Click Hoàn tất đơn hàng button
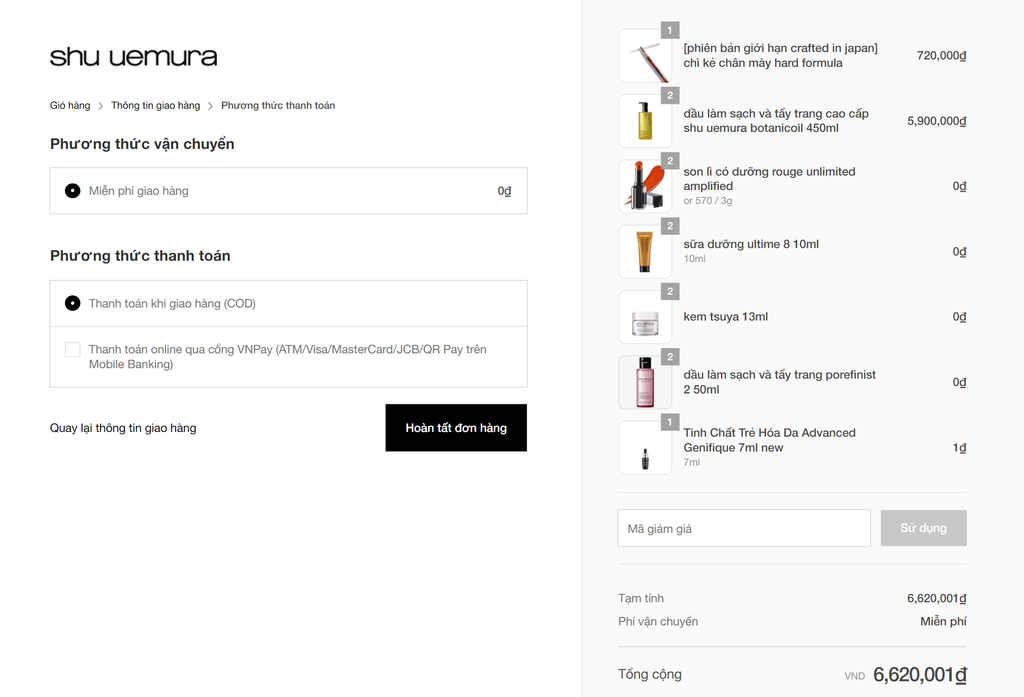Viewport: 1024px width, 697px height. pyautogui.click(x=456, y=428)
